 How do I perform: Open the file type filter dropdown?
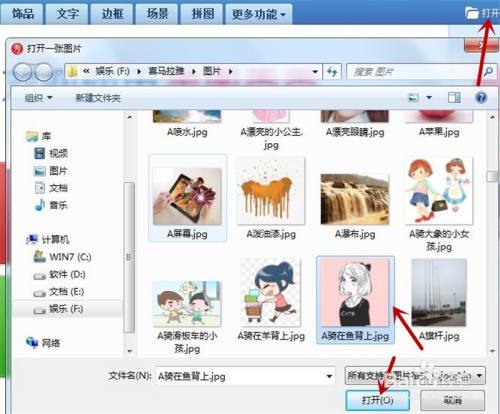415,376
